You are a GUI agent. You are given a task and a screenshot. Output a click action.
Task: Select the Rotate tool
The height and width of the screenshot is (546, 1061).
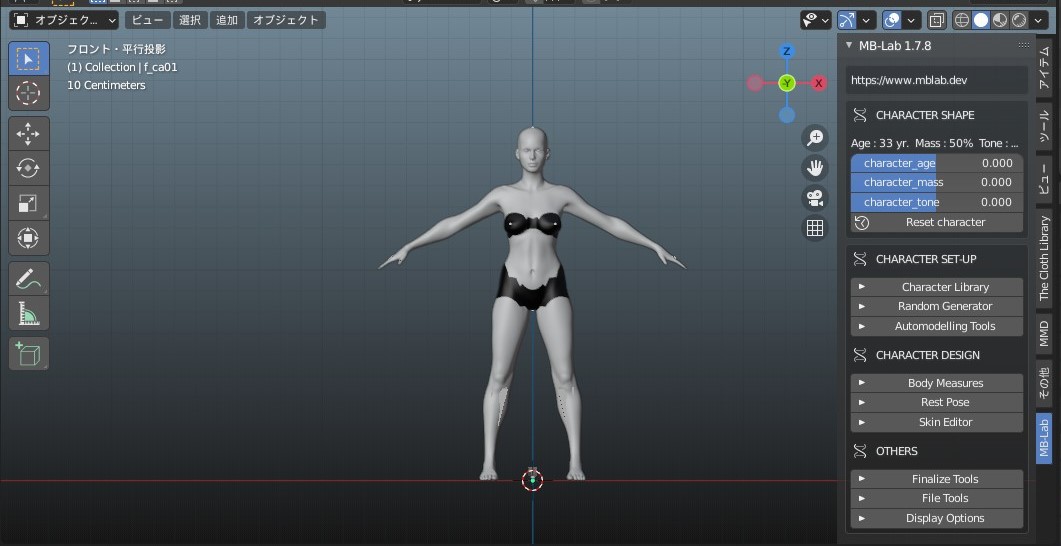pyautogui.click(x=28, y=168)
